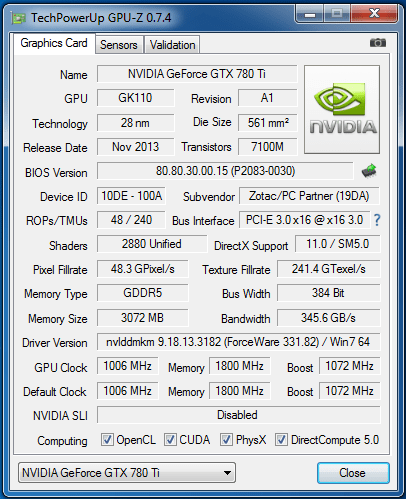Screen dimensions: 406x499
Task: Click the dropdown arrow beside GTX 780 Ti
Action: 227,473
